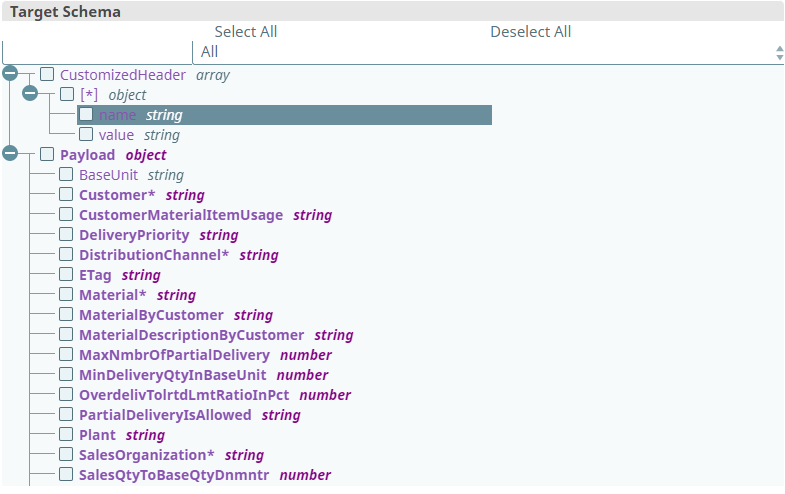Image resolution: width=785 pixels, height=494 pixels.
Task: Select the value string label
Action: 116,135
